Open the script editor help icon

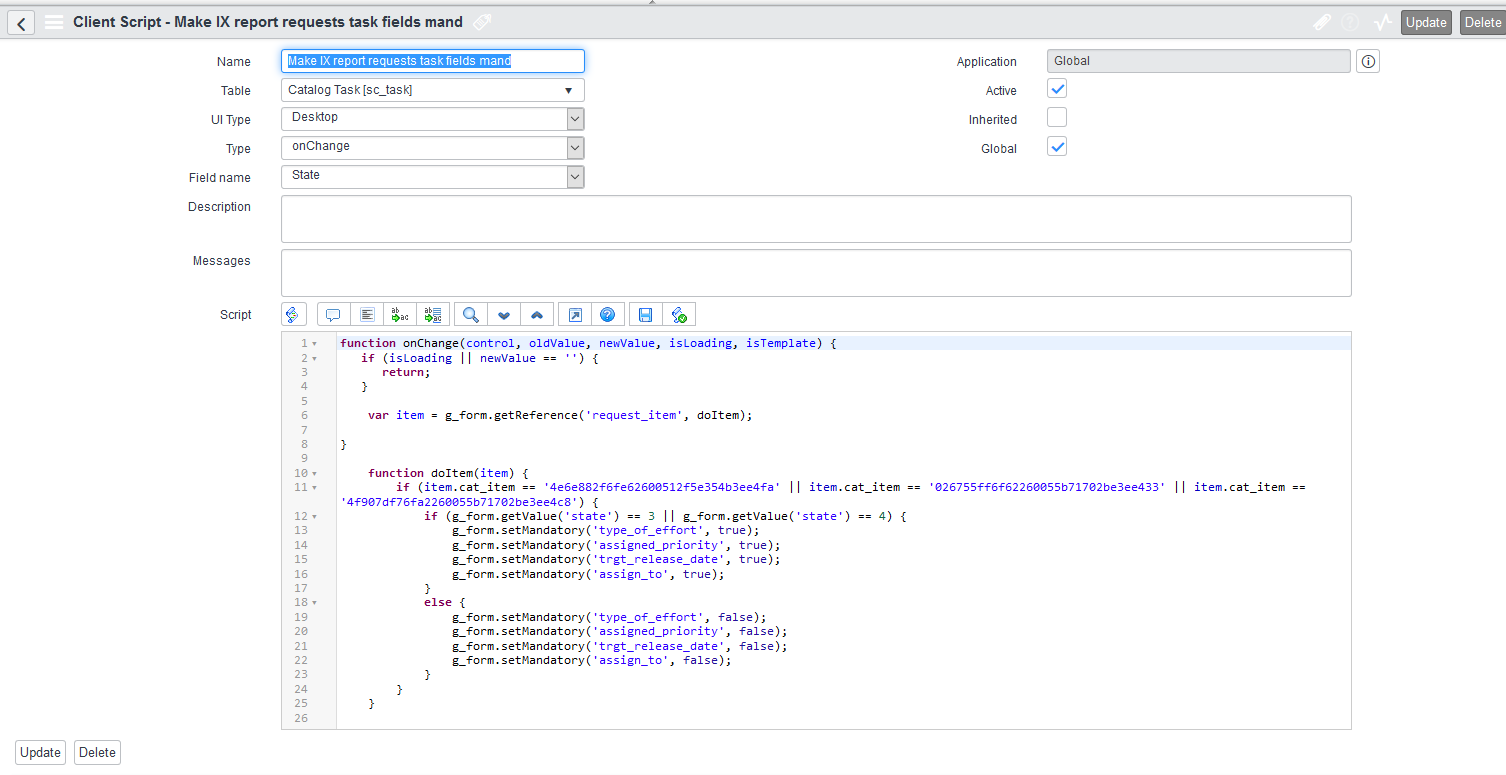607,315
